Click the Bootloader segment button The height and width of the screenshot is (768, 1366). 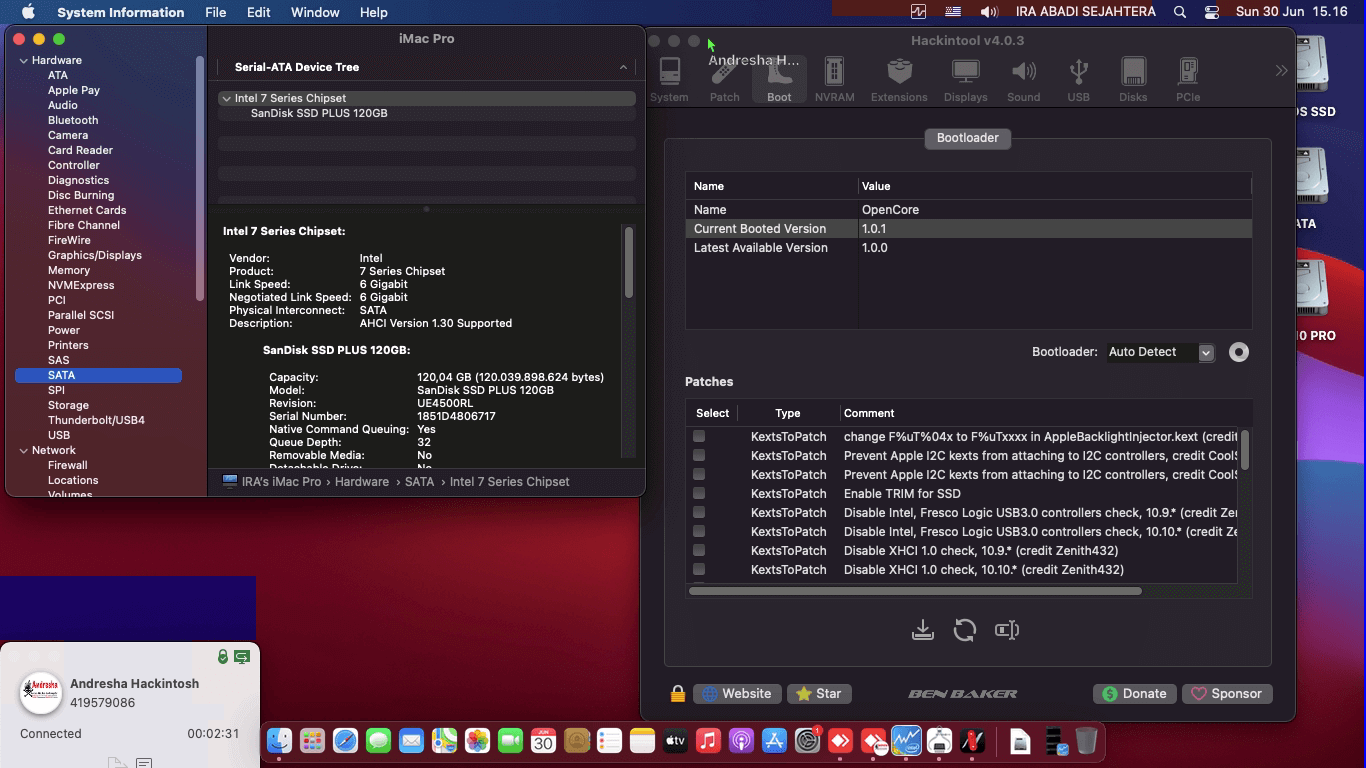pos(967,138)
